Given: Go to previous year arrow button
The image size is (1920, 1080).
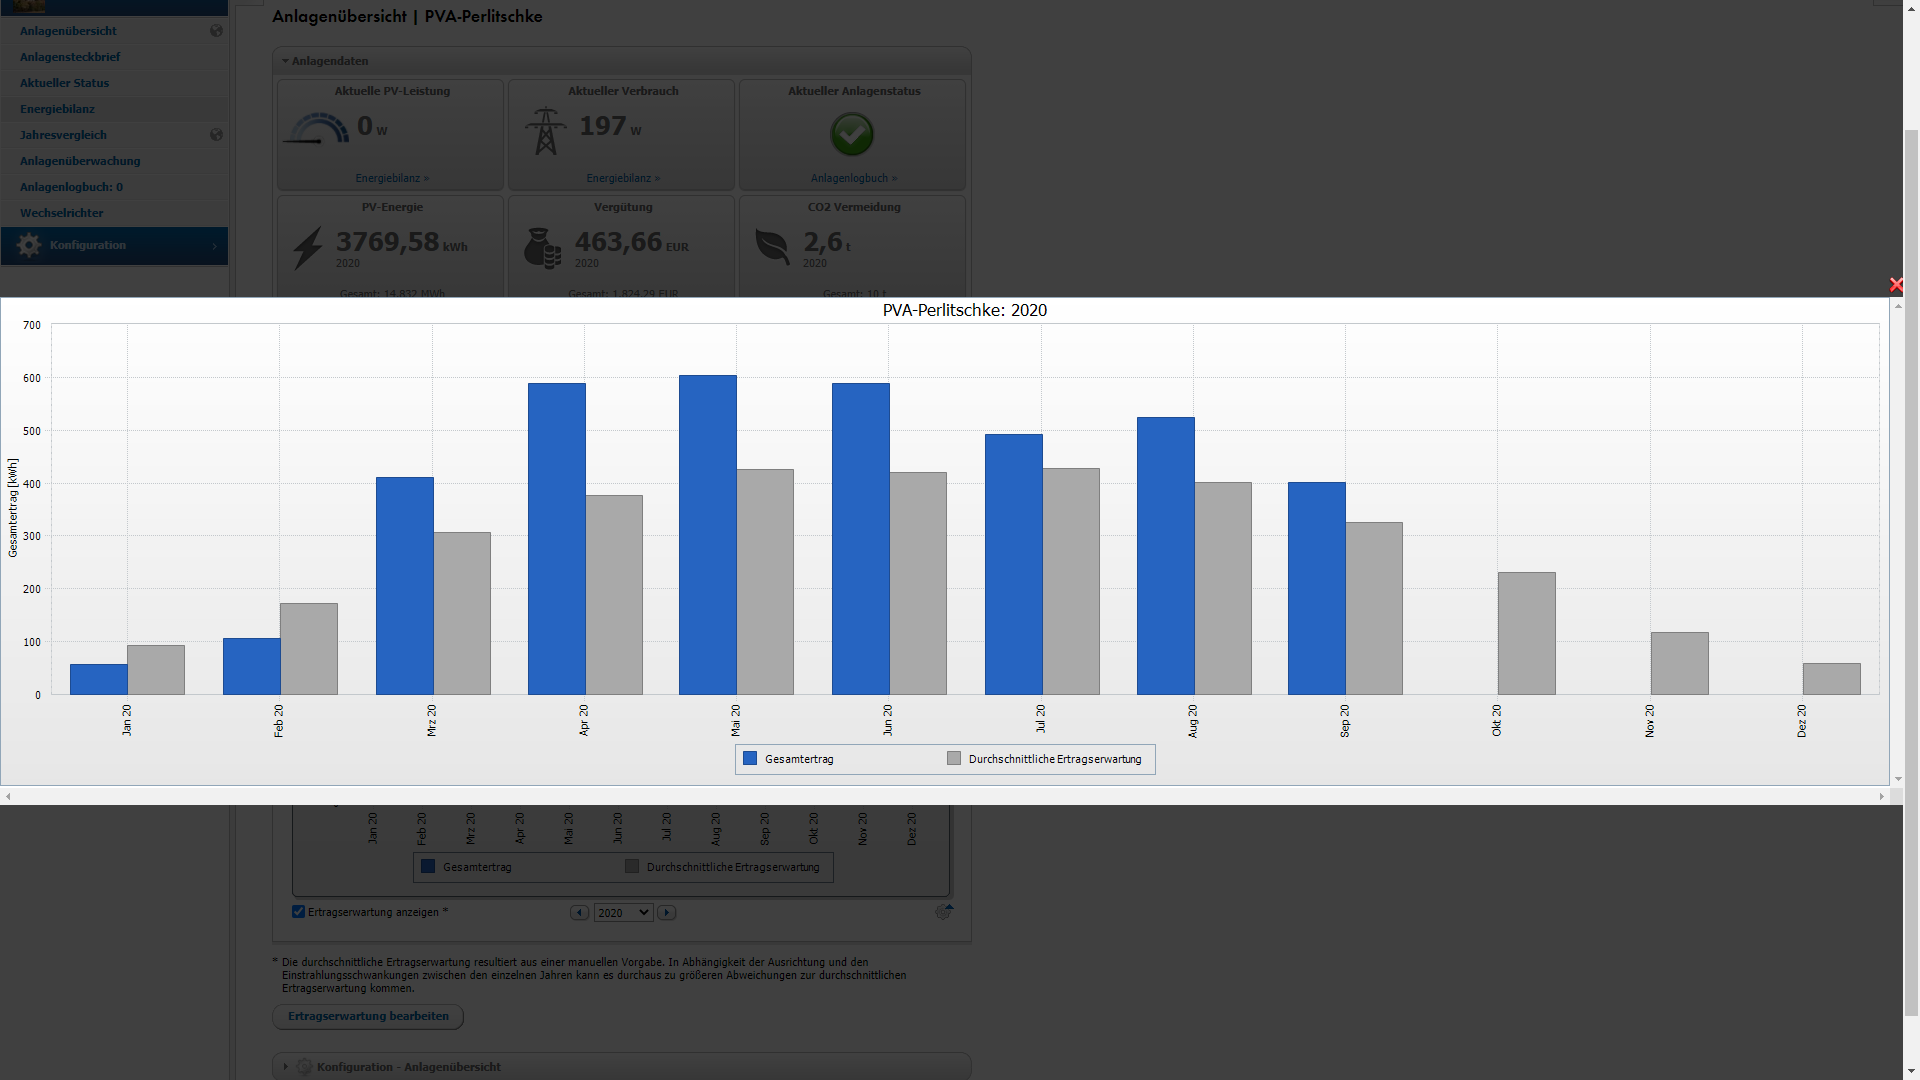Looking at the screenshot, I should tap(579, 913).
